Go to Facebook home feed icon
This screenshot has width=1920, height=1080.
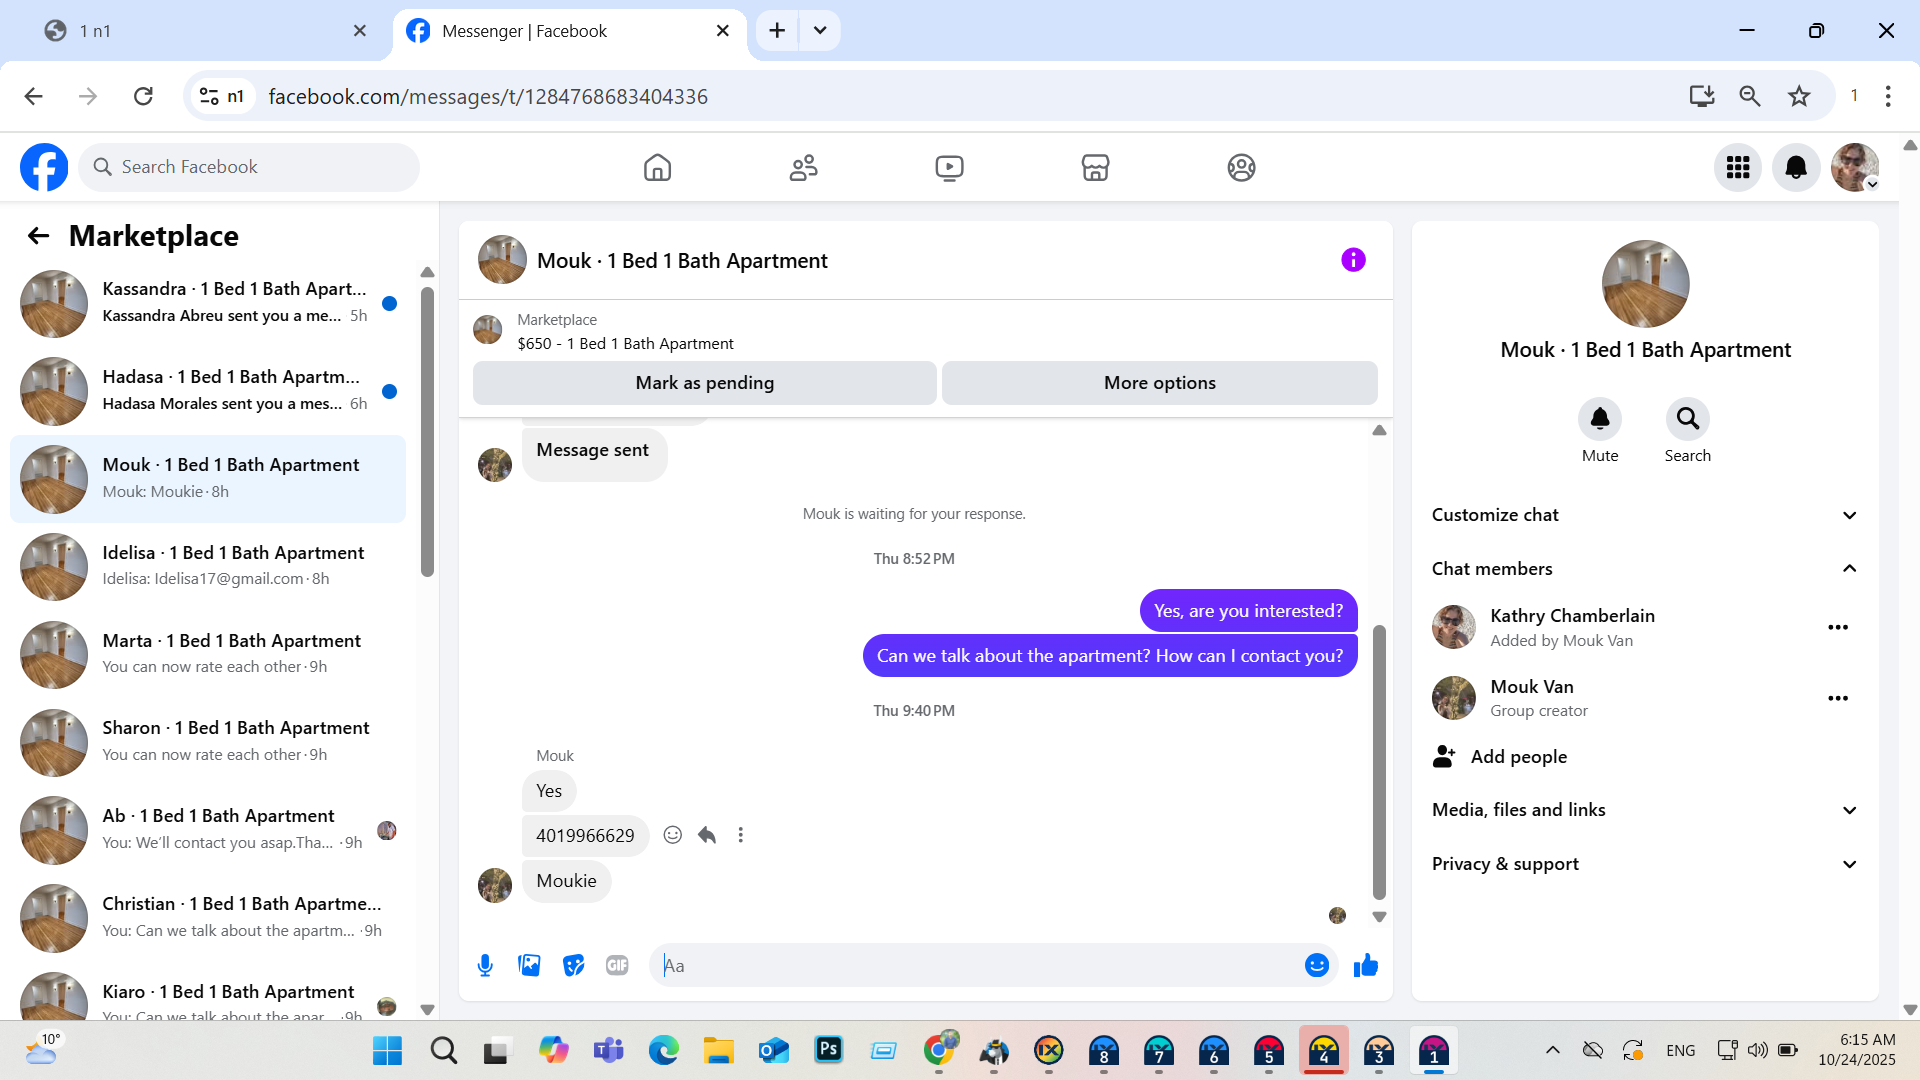click(x=657, y=167)
